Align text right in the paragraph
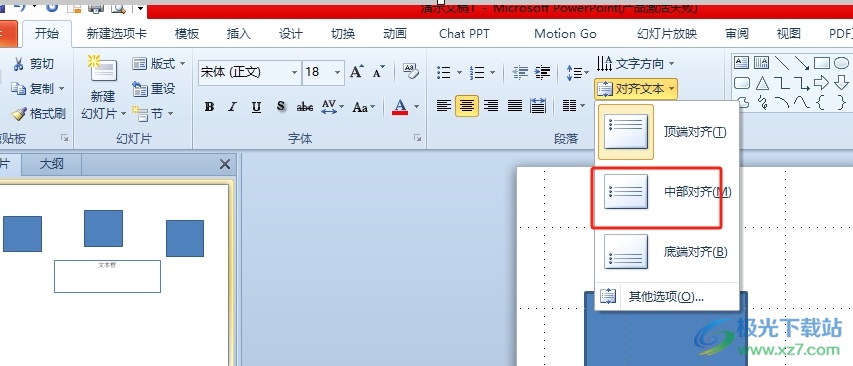 point(491,106)
